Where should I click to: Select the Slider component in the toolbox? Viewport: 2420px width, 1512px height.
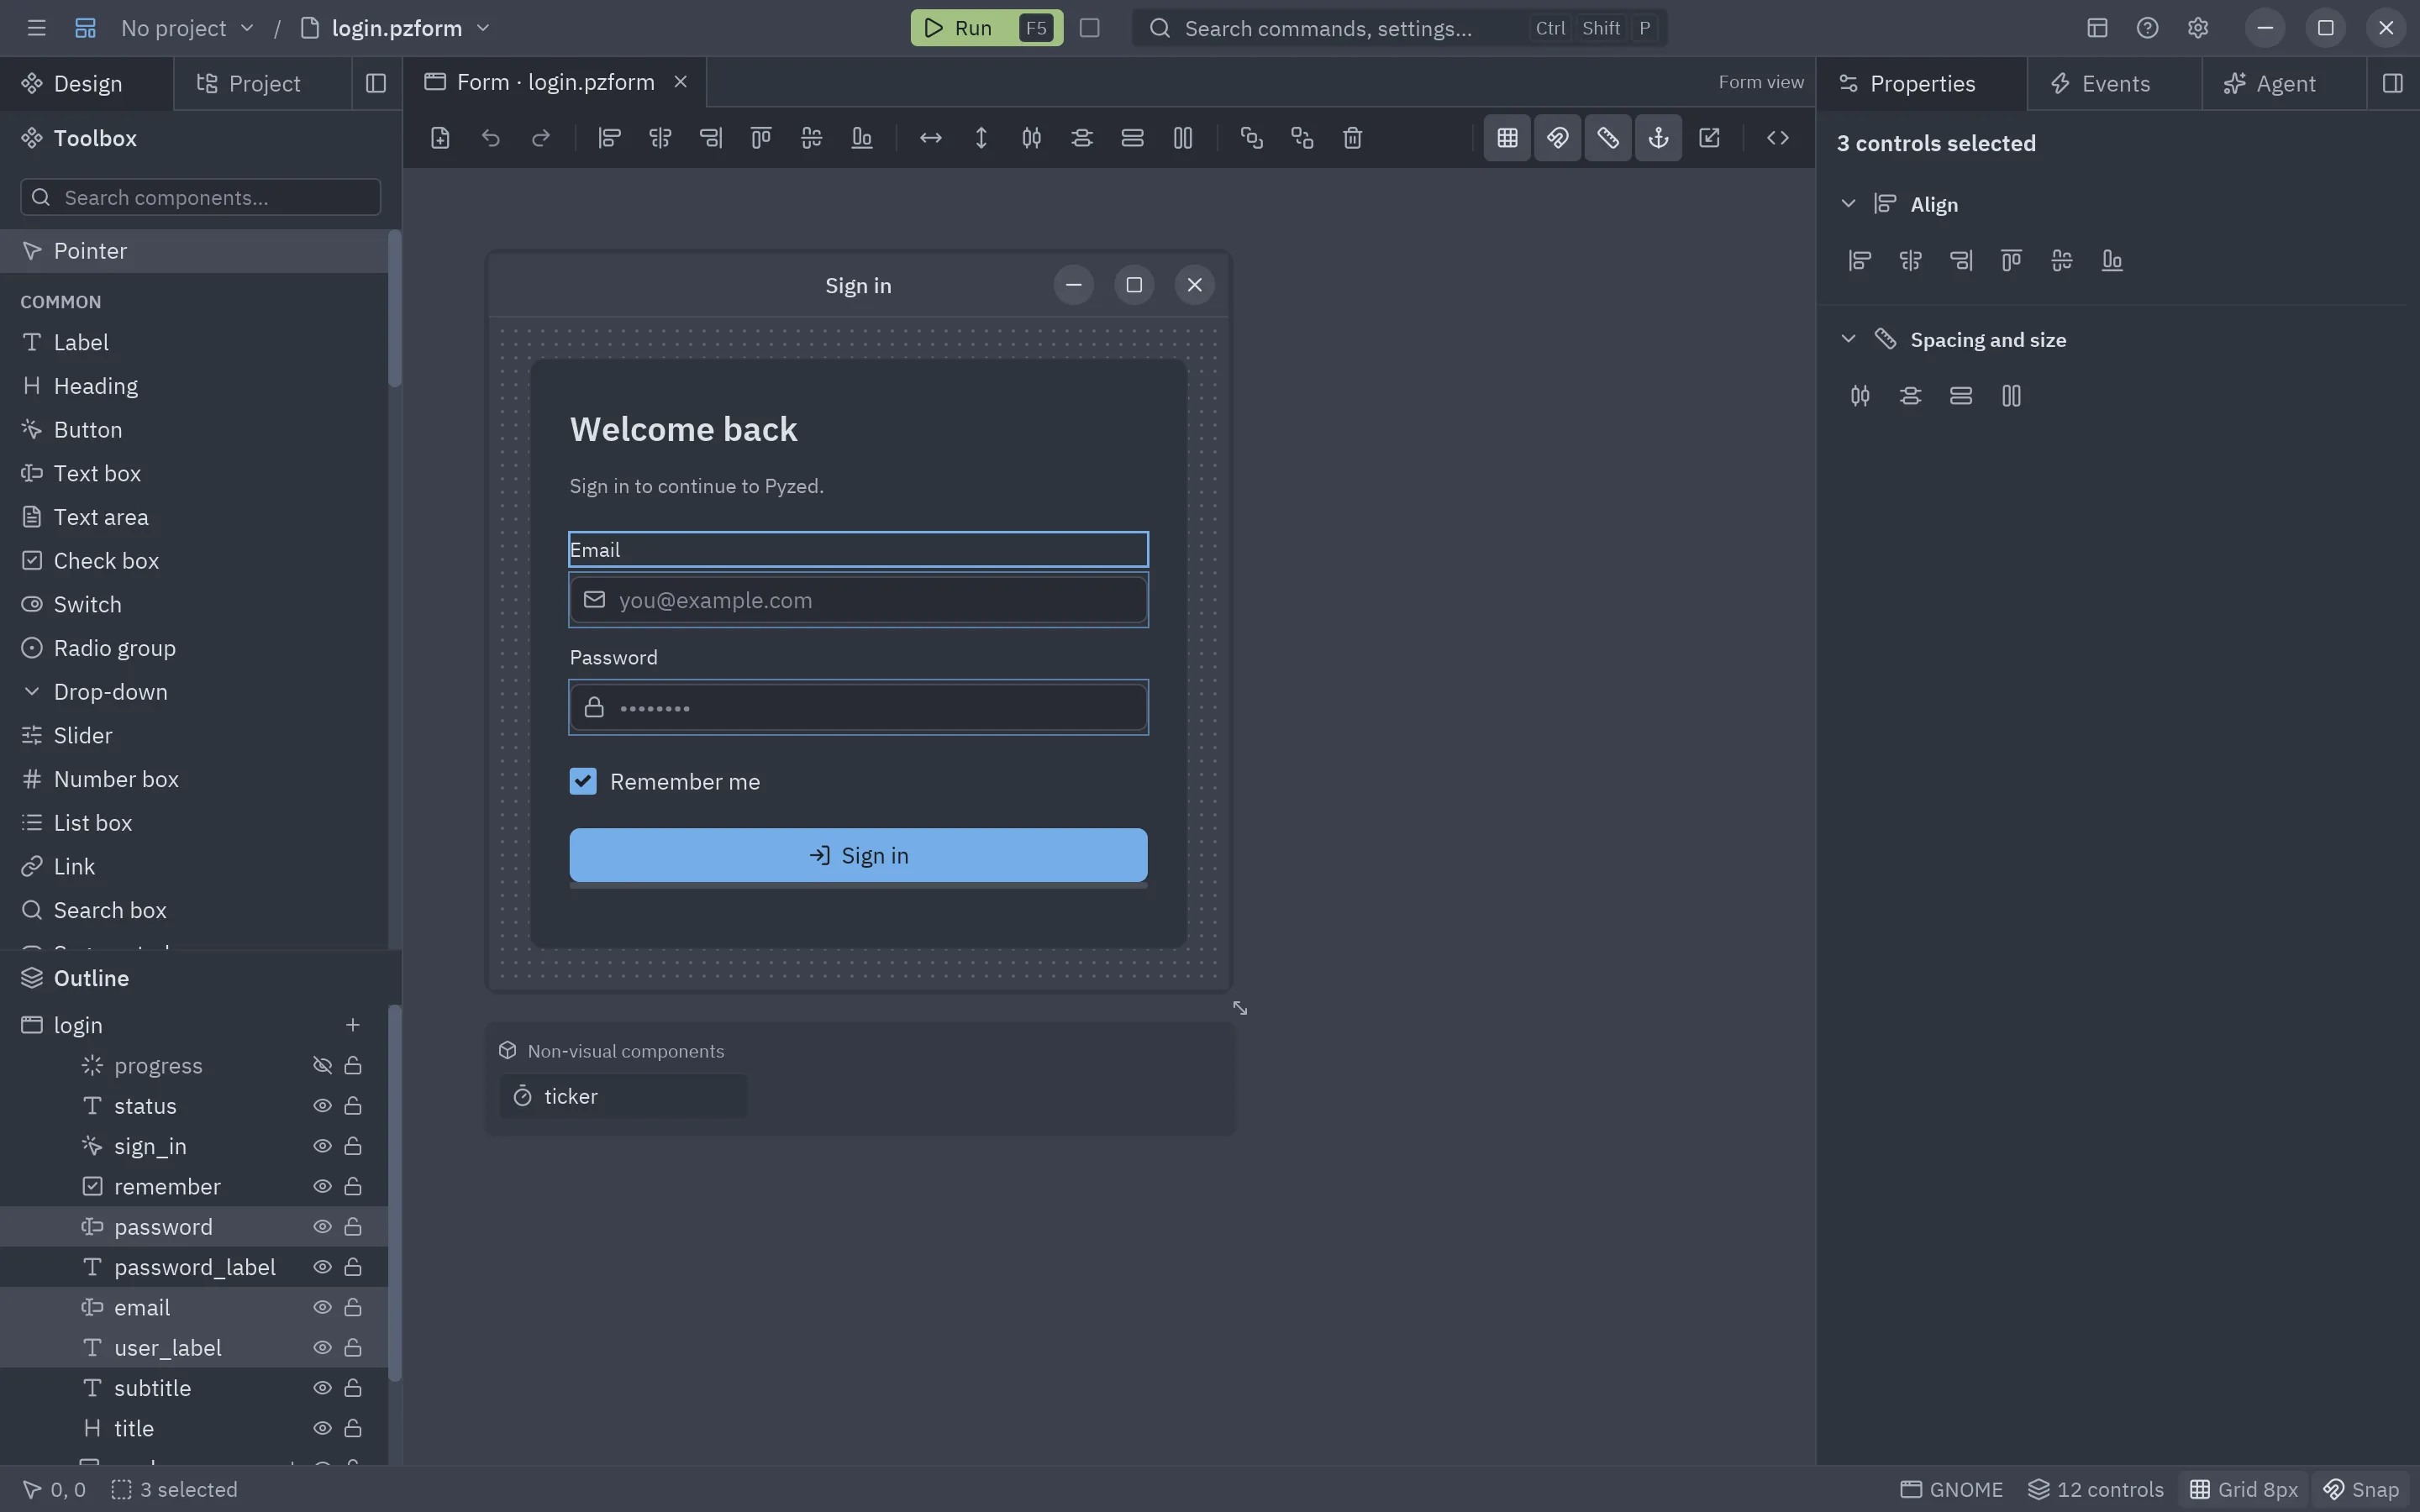pos(194,736)
